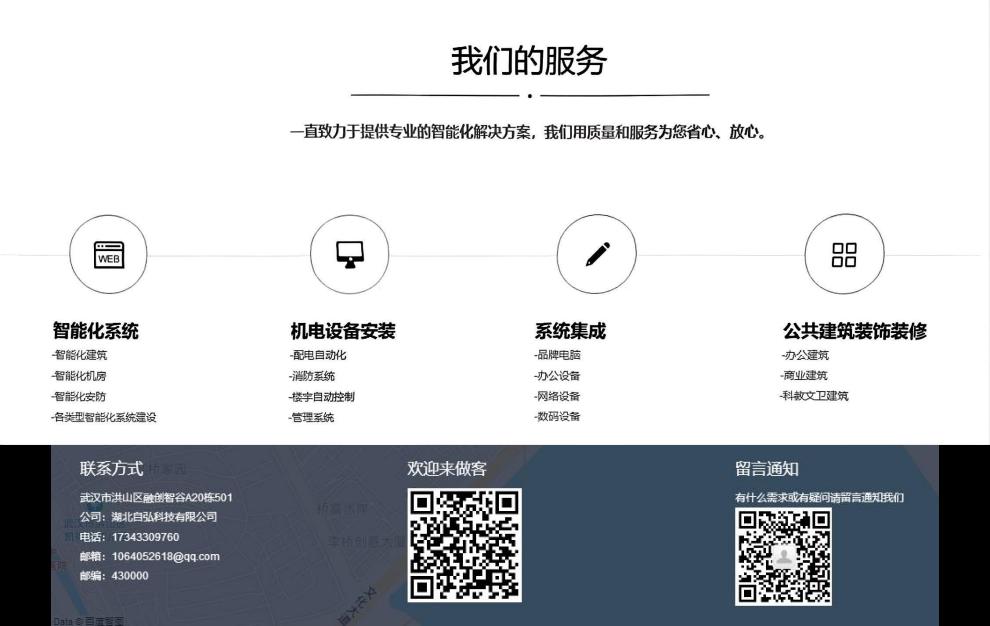Click the phone number 17343309760

click(x=145, y=537)
